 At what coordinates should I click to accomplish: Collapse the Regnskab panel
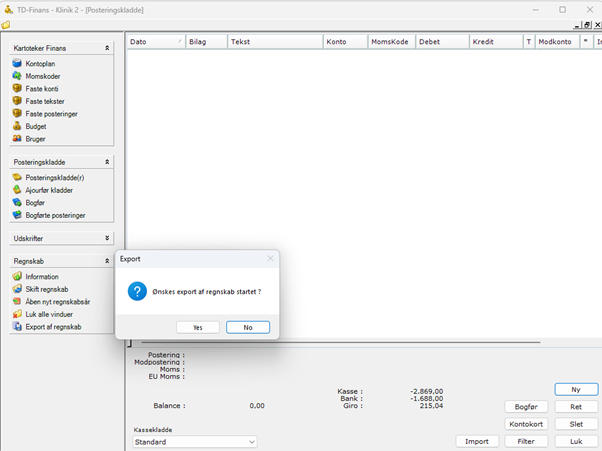coord(107,261)
